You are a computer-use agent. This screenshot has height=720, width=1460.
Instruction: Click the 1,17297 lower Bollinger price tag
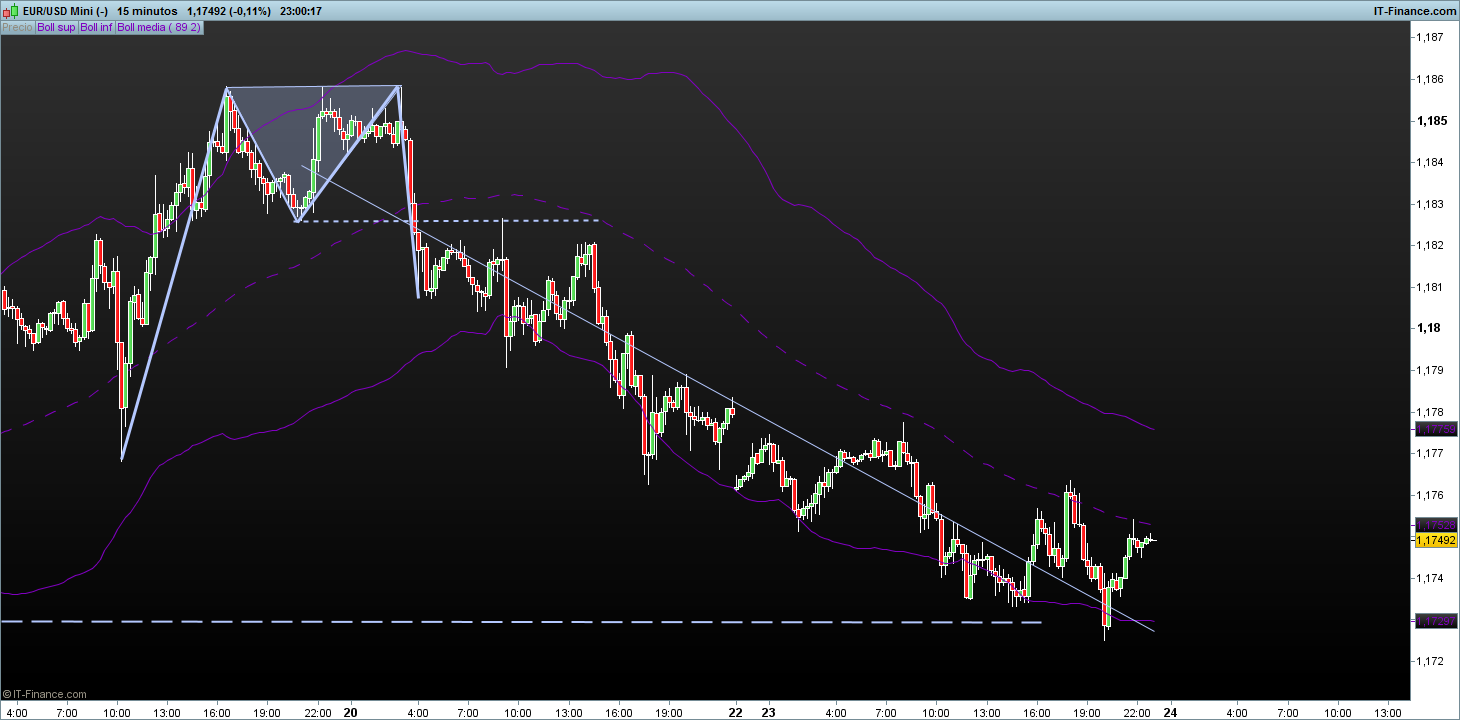click(1436, 621)
